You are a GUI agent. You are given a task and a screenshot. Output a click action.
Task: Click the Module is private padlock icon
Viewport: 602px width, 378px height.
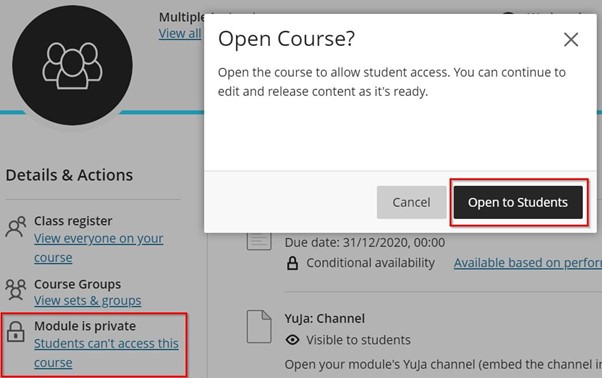(15, 332)
